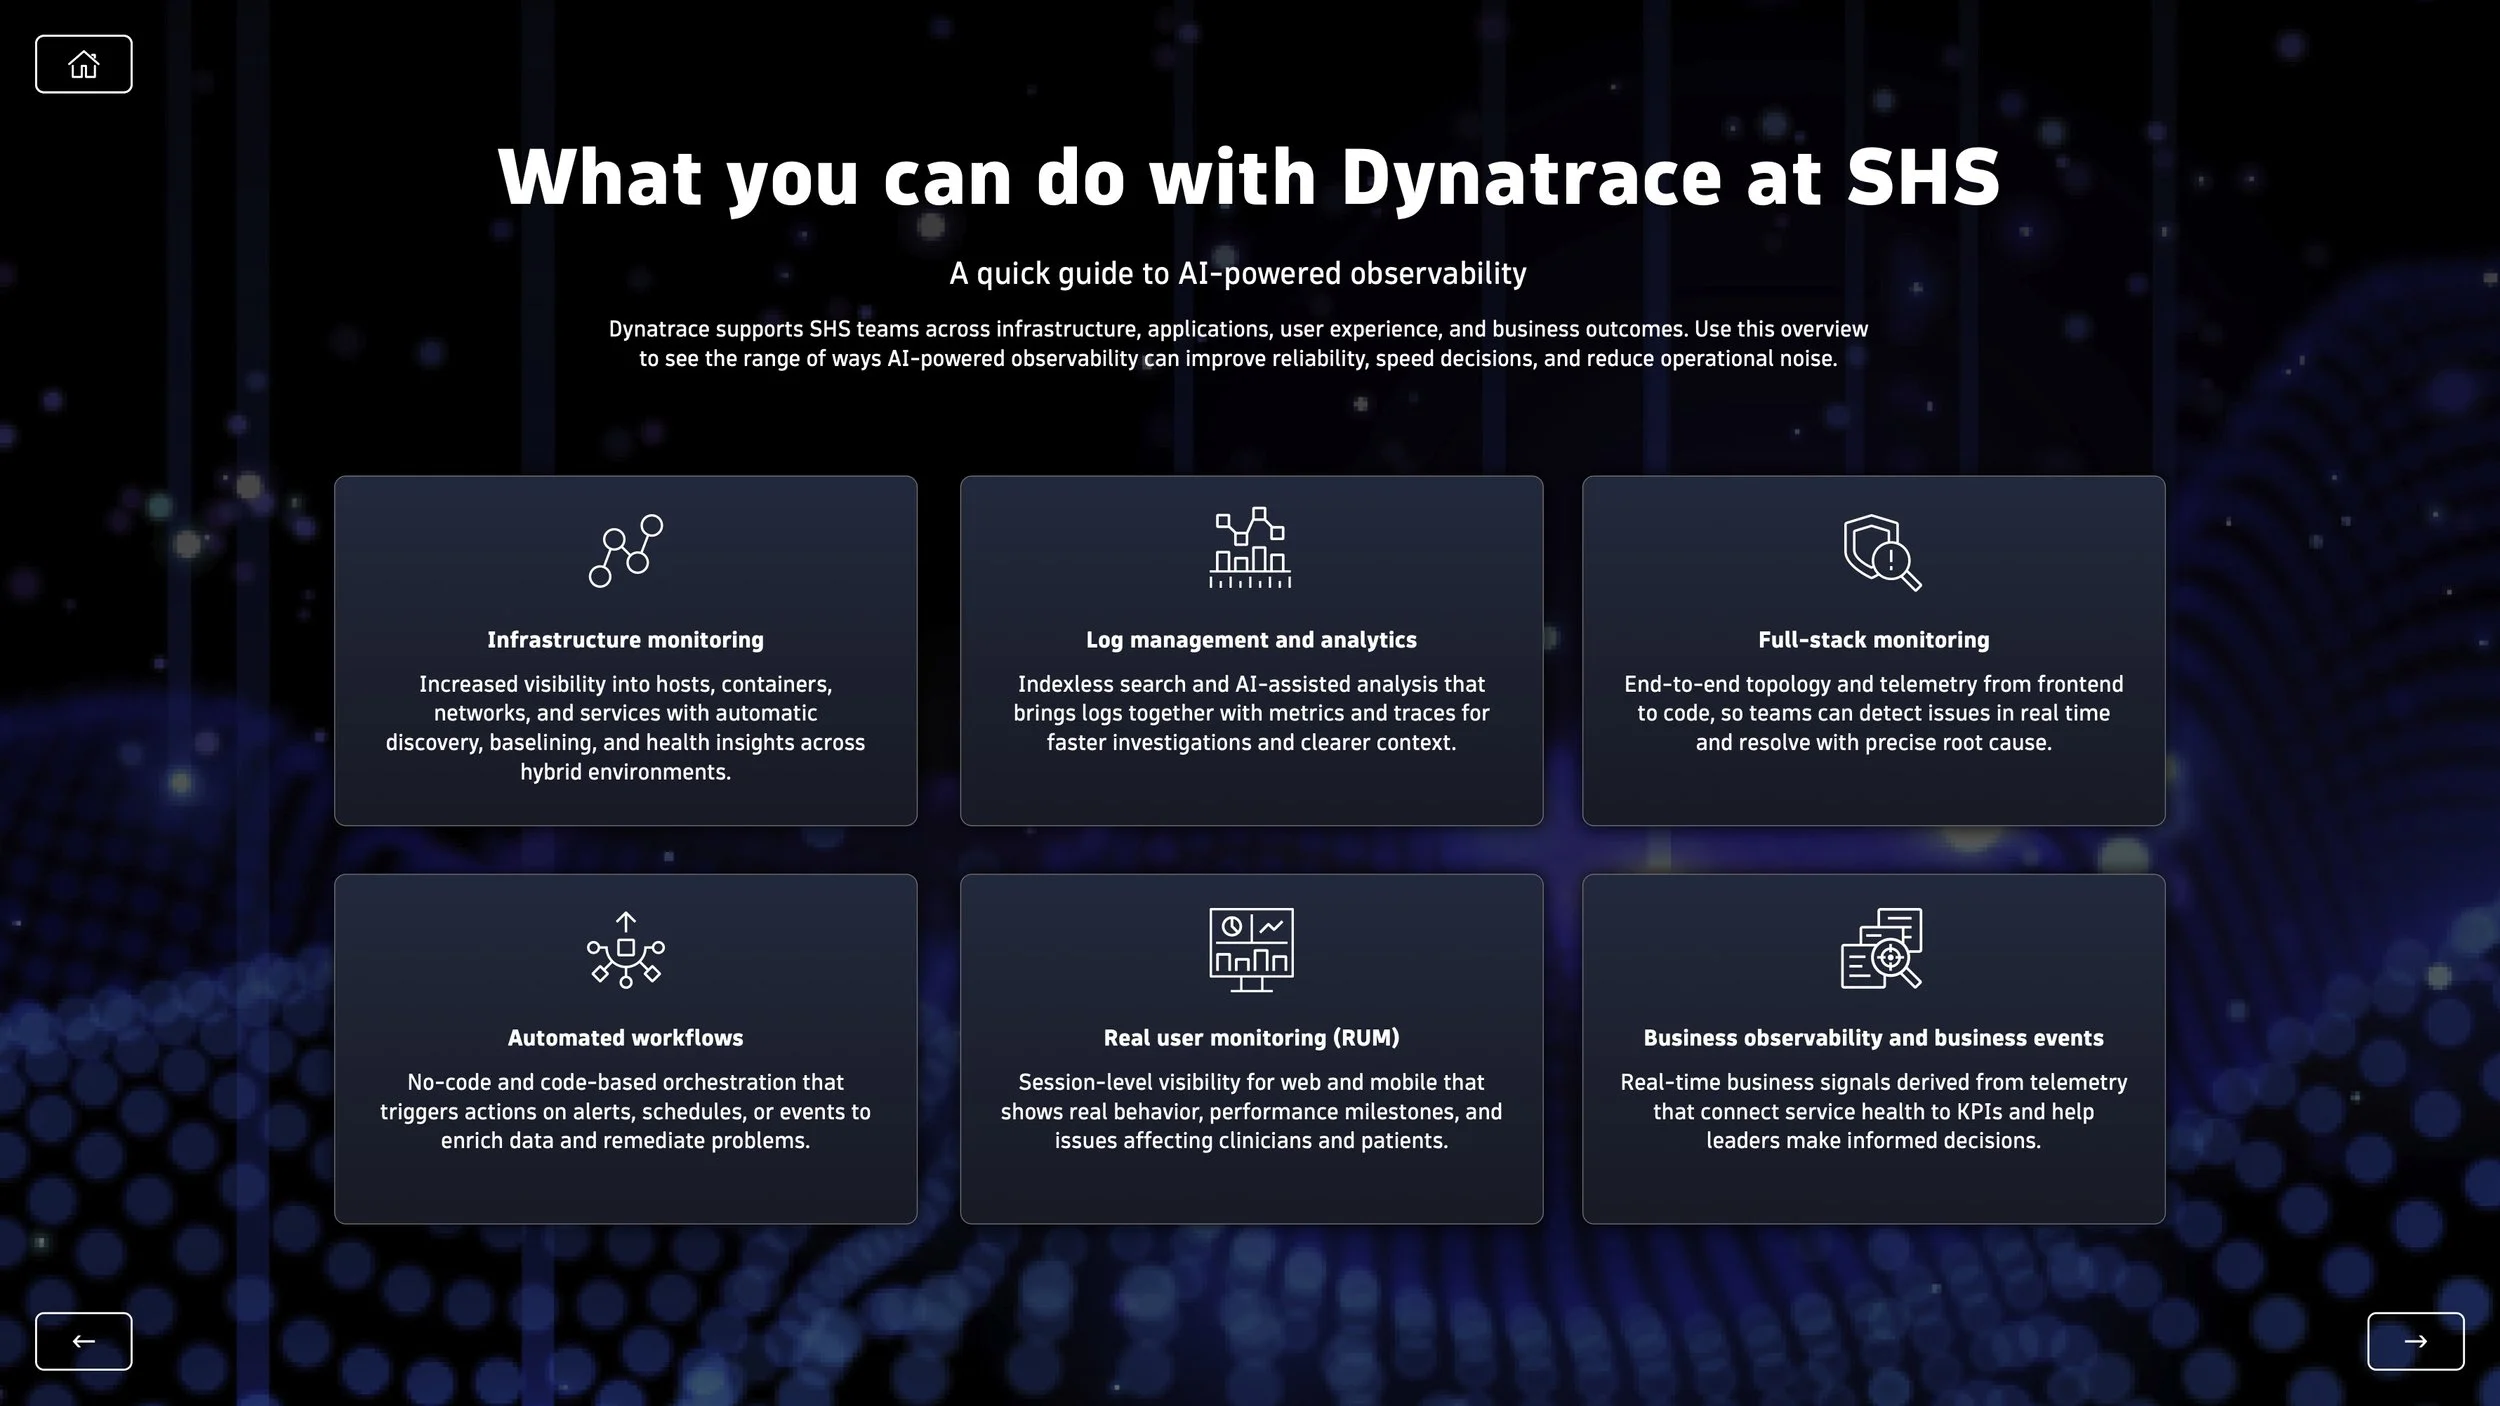Click the Real user monitoring dashboard icon
The height and width of the screenshot is (1406, 2500).
click(x=1251, y=950)
